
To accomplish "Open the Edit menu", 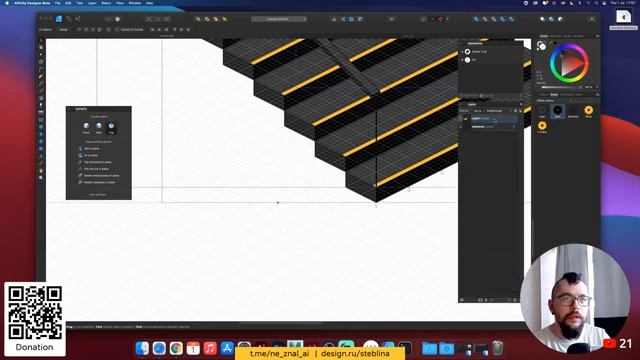I will coord(68,3).
